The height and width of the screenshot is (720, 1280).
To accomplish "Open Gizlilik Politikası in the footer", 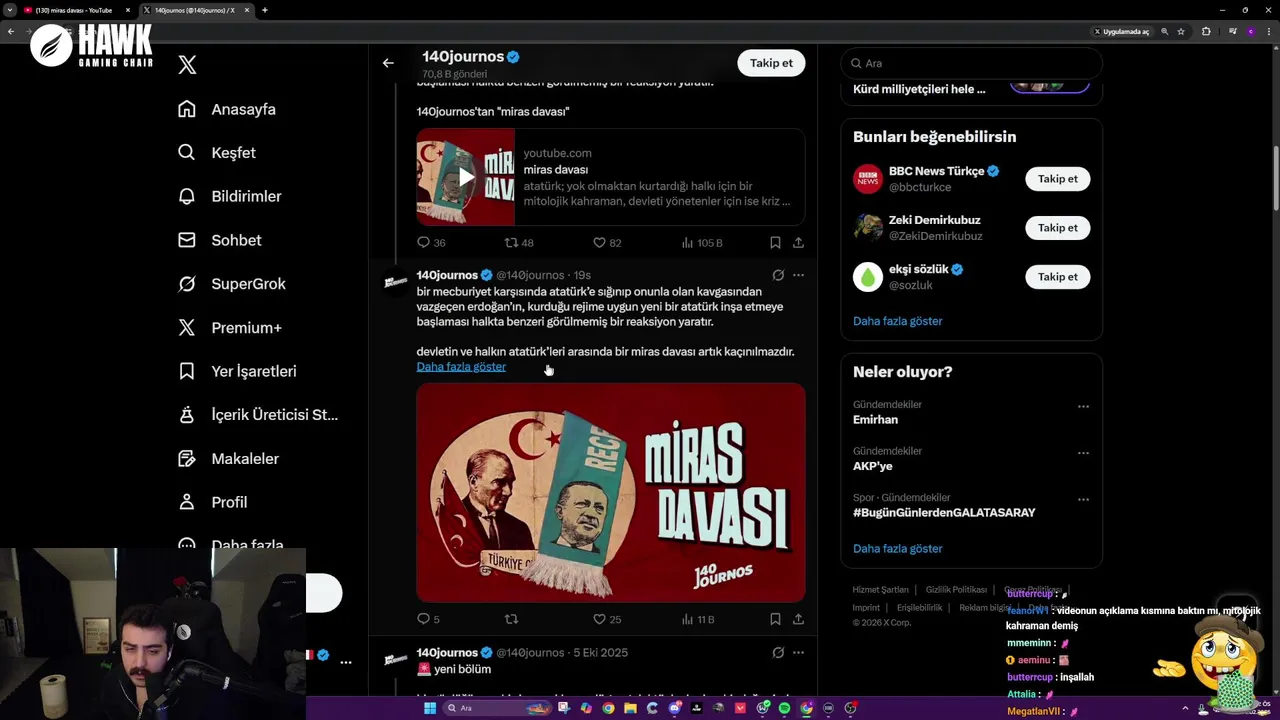I will 956,590.
